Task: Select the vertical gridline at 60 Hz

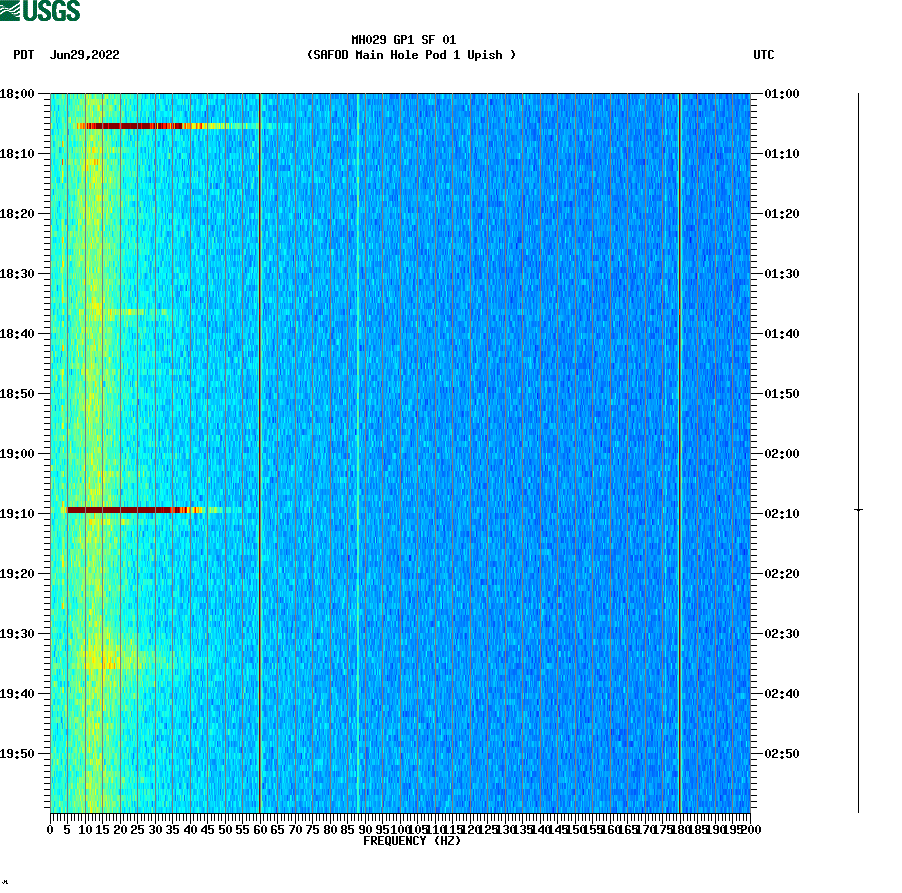Action: point(260,450)
